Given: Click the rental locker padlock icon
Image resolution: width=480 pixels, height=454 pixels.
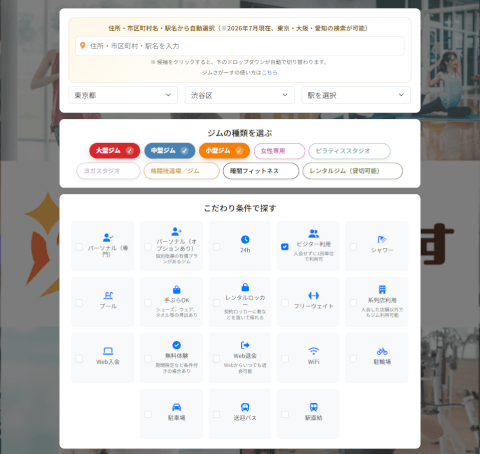Looking at the screenshot, I should point(245,287).
